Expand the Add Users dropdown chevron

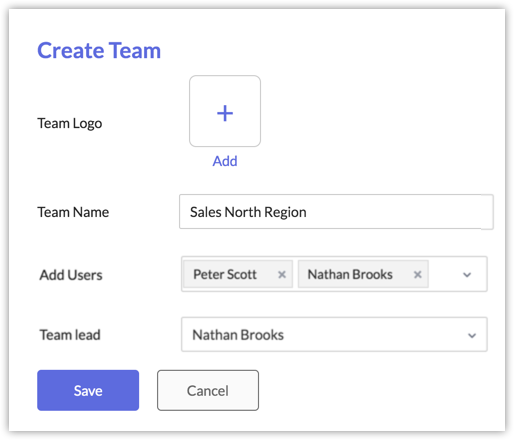pyautogui.click(x=467, y=275)
